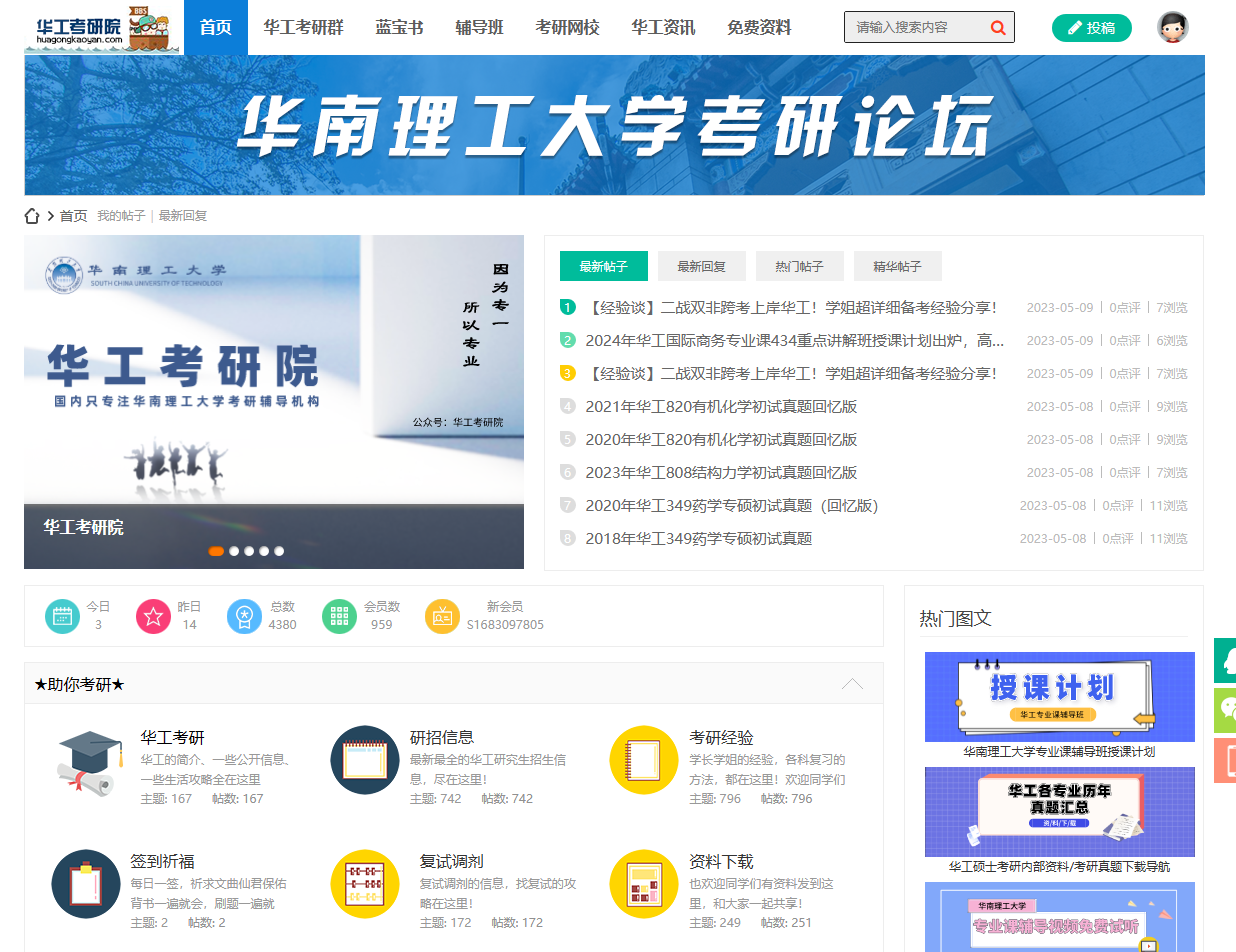Open the 资料下载 calculator icon

(644, 884)
